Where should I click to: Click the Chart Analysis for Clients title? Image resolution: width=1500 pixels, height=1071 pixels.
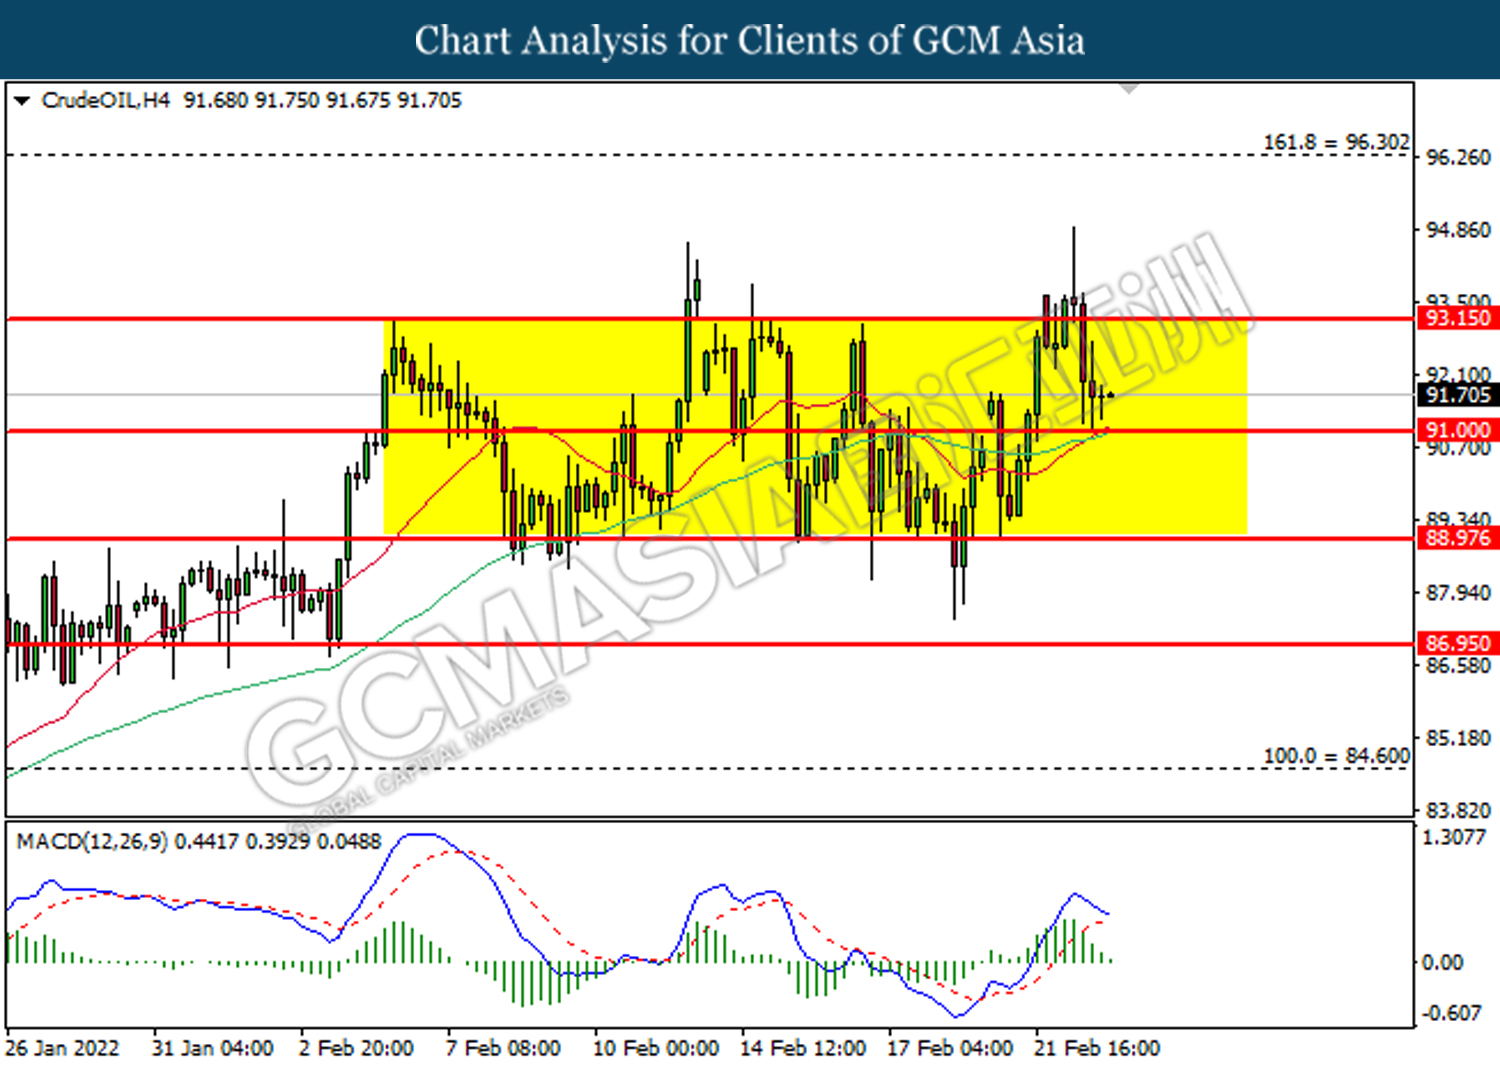coord(750,40)
